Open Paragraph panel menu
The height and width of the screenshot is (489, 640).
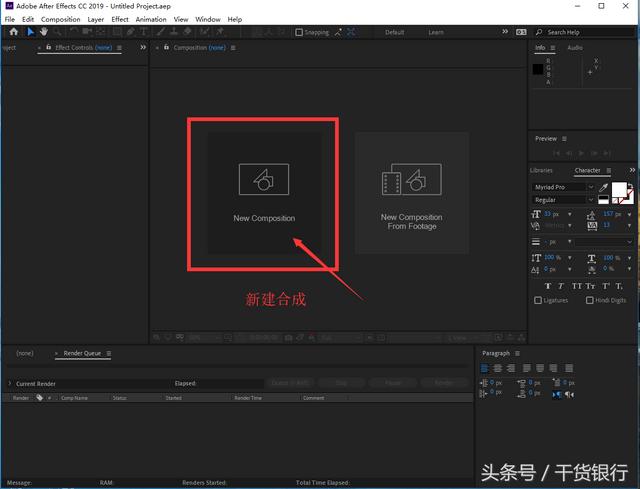pos(517,353)
